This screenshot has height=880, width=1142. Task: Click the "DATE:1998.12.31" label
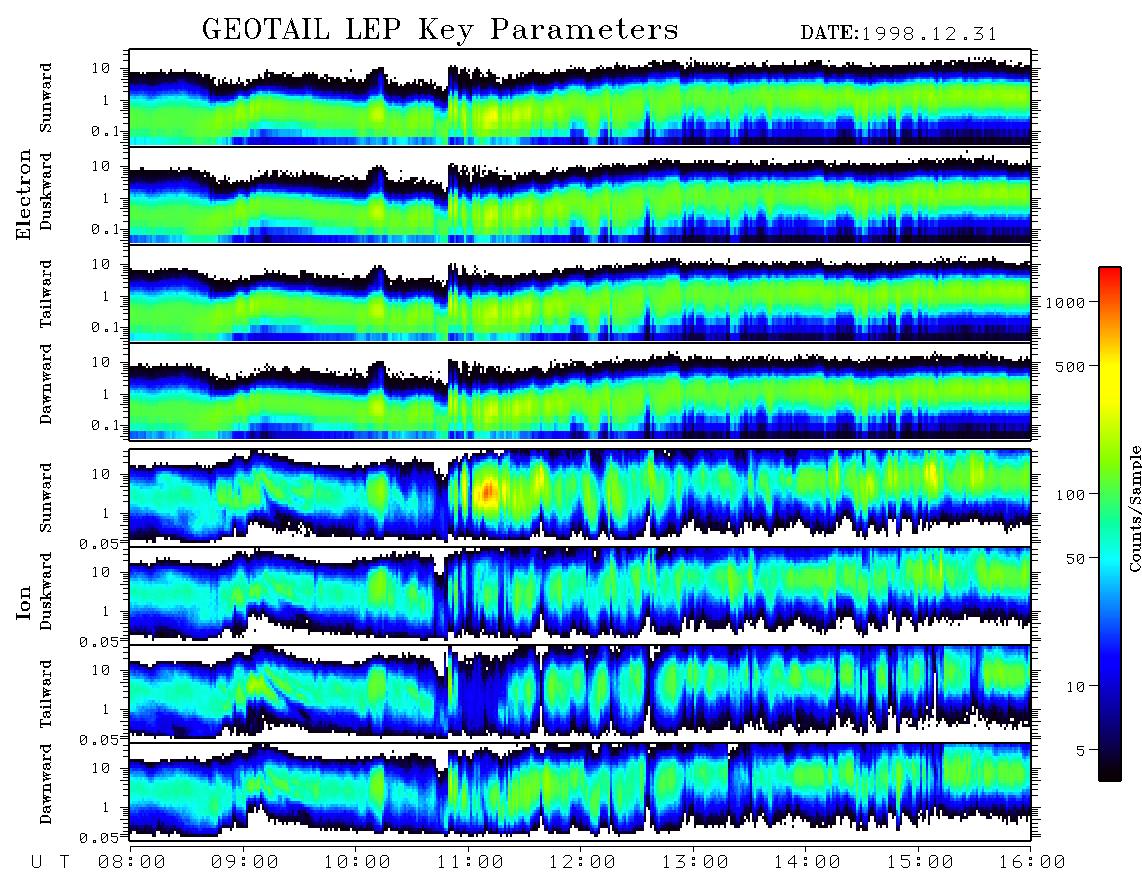click(x=899, y=33)
